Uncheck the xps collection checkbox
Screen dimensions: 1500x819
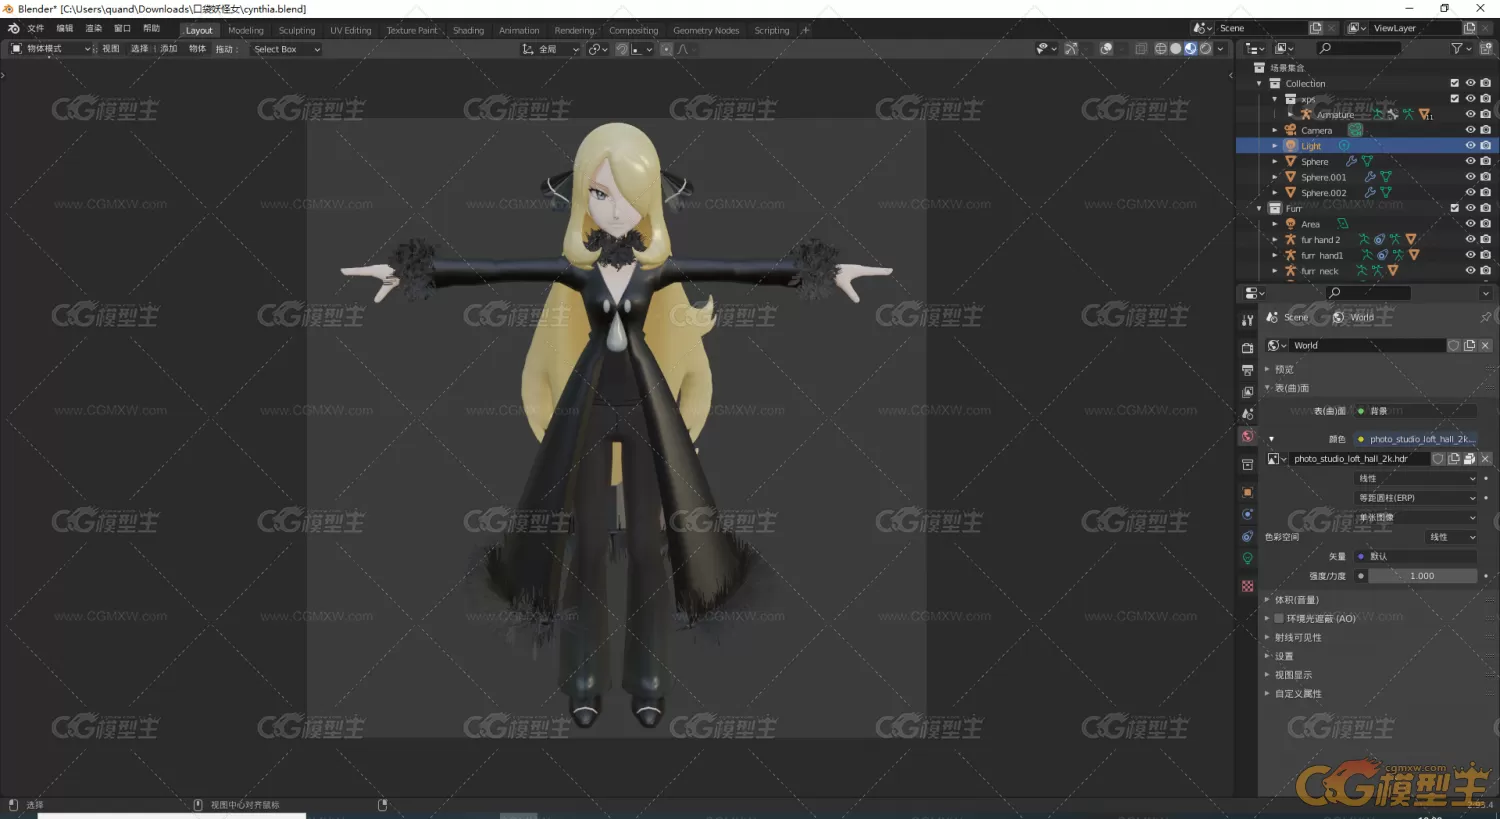point(1455,99)
